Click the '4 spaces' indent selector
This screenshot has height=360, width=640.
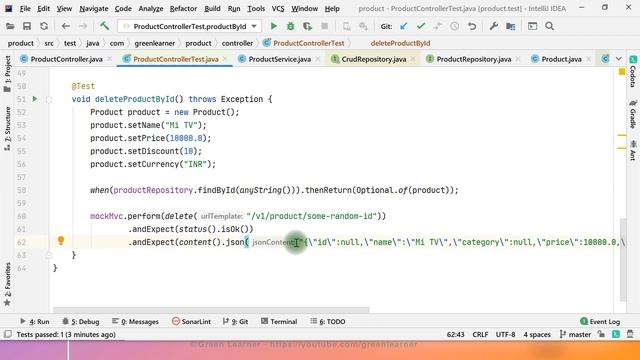[x=537, y=334]
